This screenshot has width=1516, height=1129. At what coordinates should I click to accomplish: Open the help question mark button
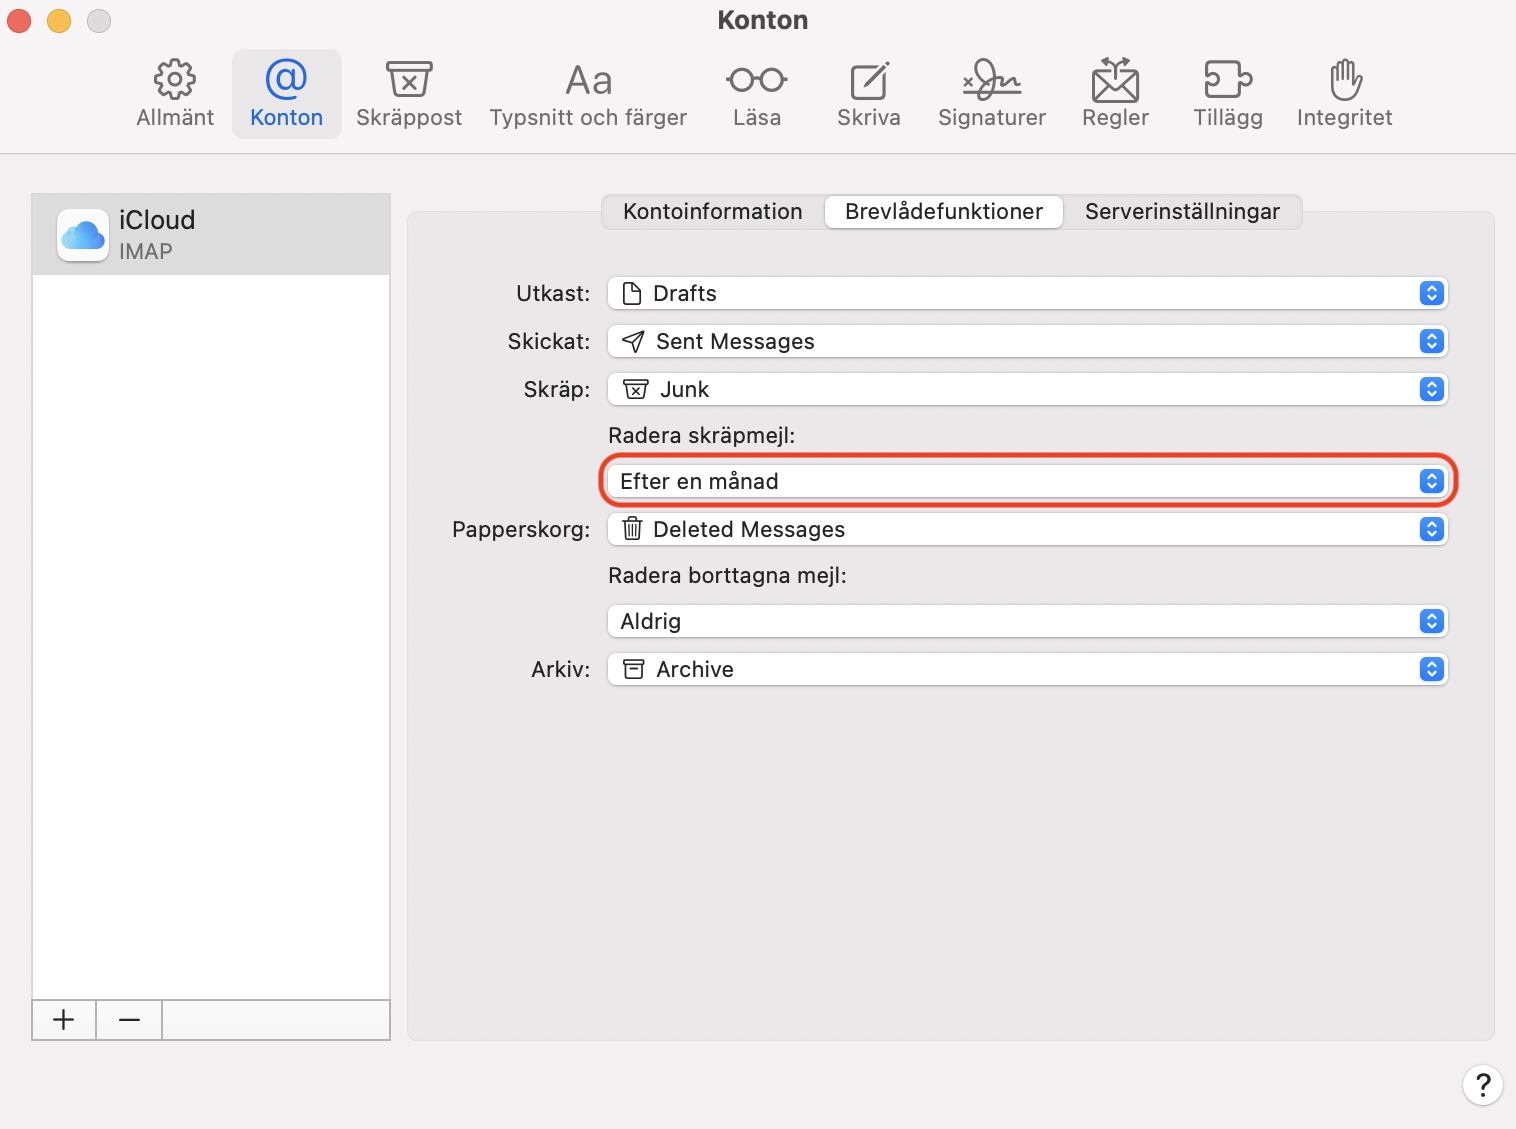click(x=1483, y=1085)
